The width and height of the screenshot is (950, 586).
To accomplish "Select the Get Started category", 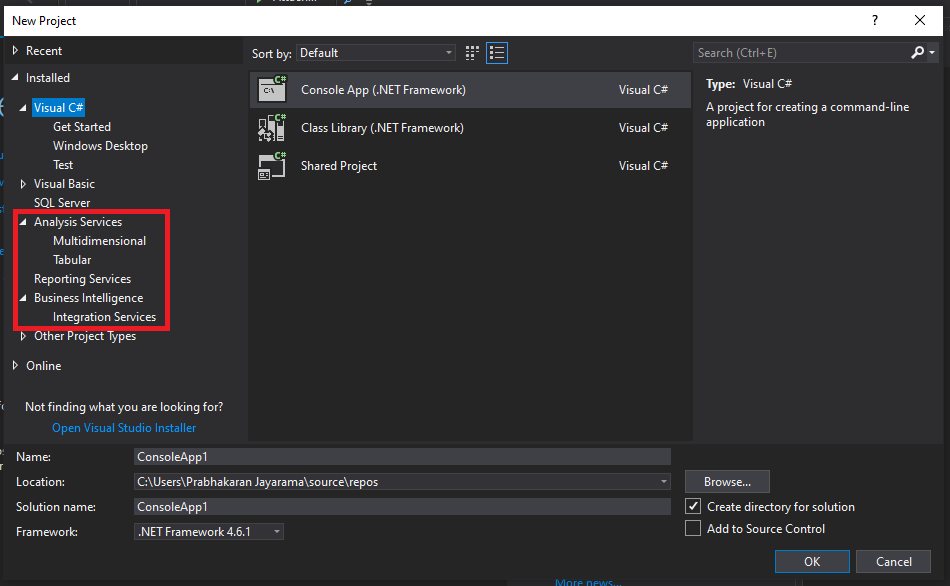I will pyautogui.click(x=82, y=127).
